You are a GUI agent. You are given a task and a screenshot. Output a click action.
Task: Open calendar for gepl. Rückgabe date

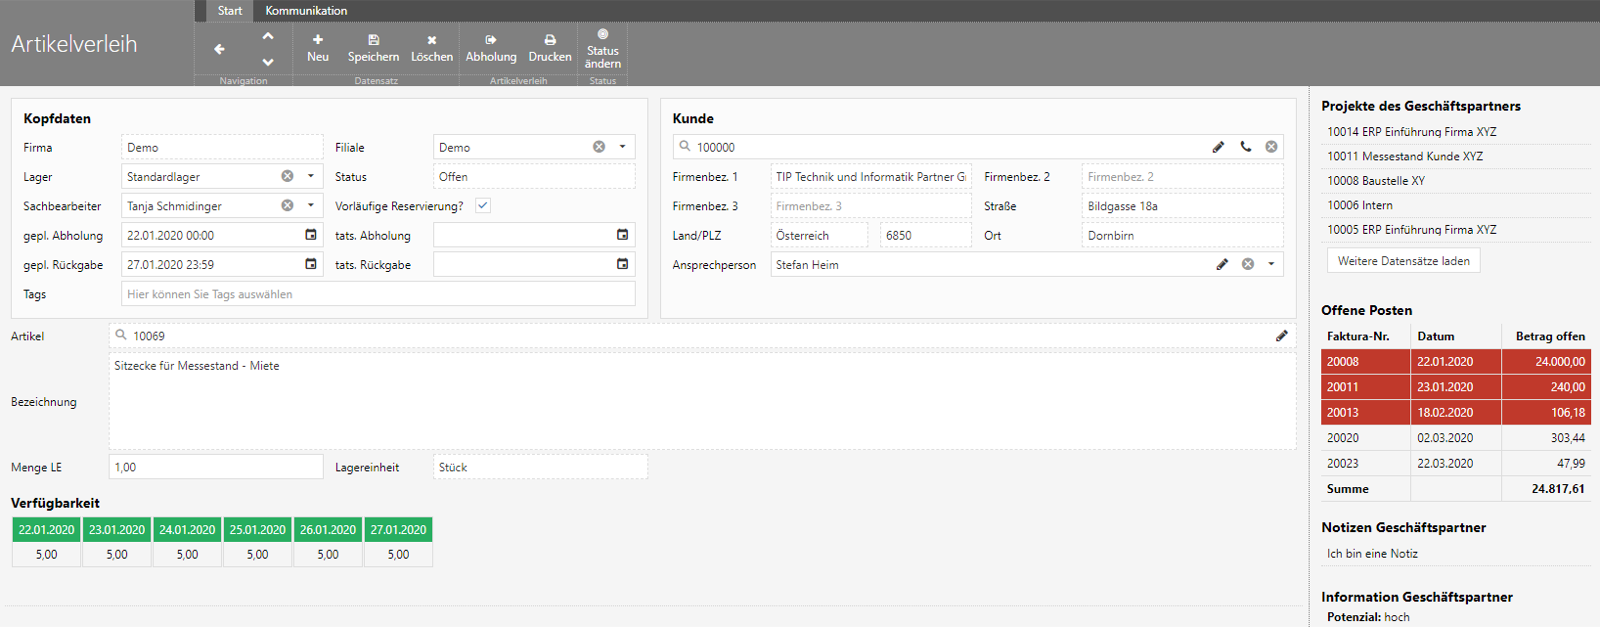click(311, 264)
